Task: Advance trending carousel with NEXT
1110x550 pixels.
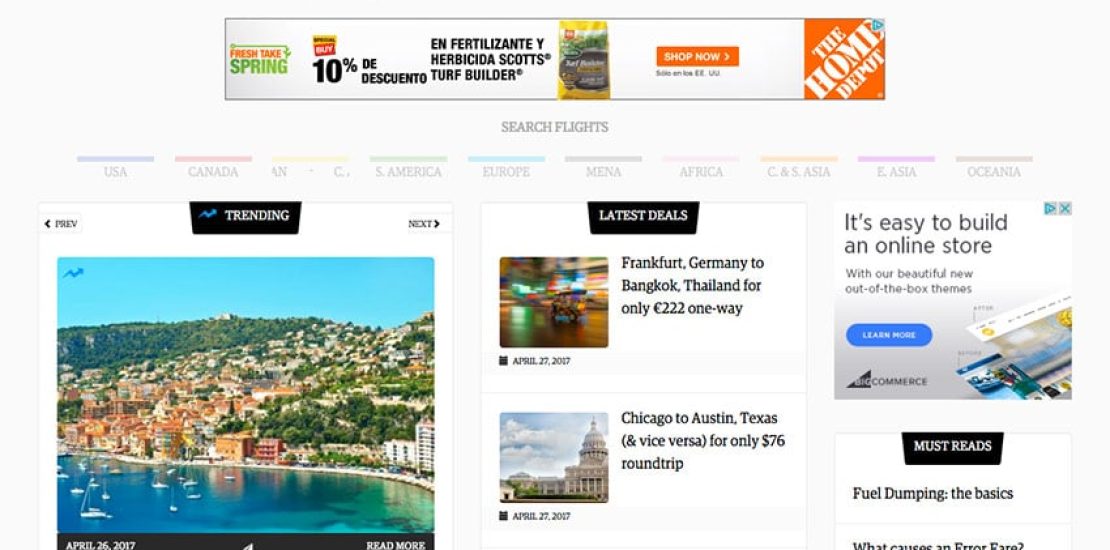Action: click(425, 224)
